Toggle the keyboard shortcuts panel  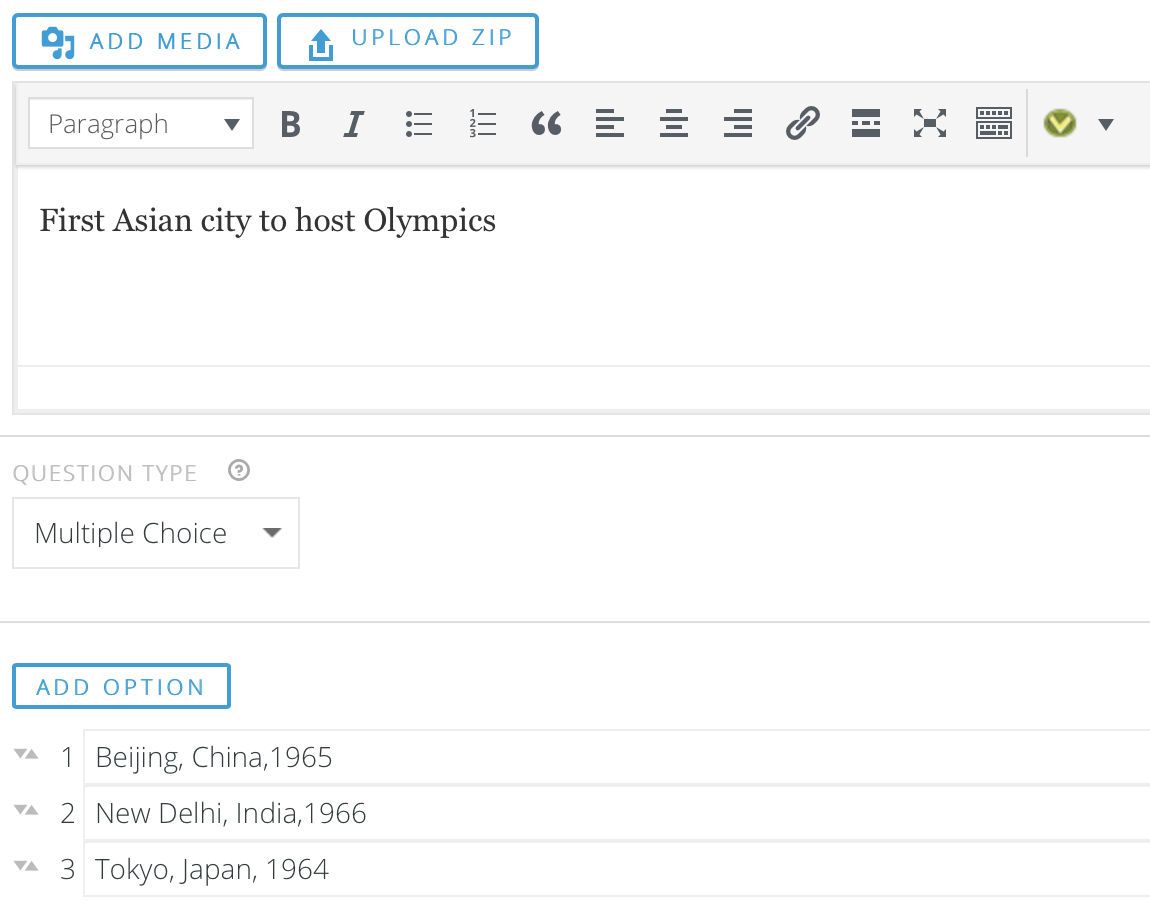coord(994,123)
